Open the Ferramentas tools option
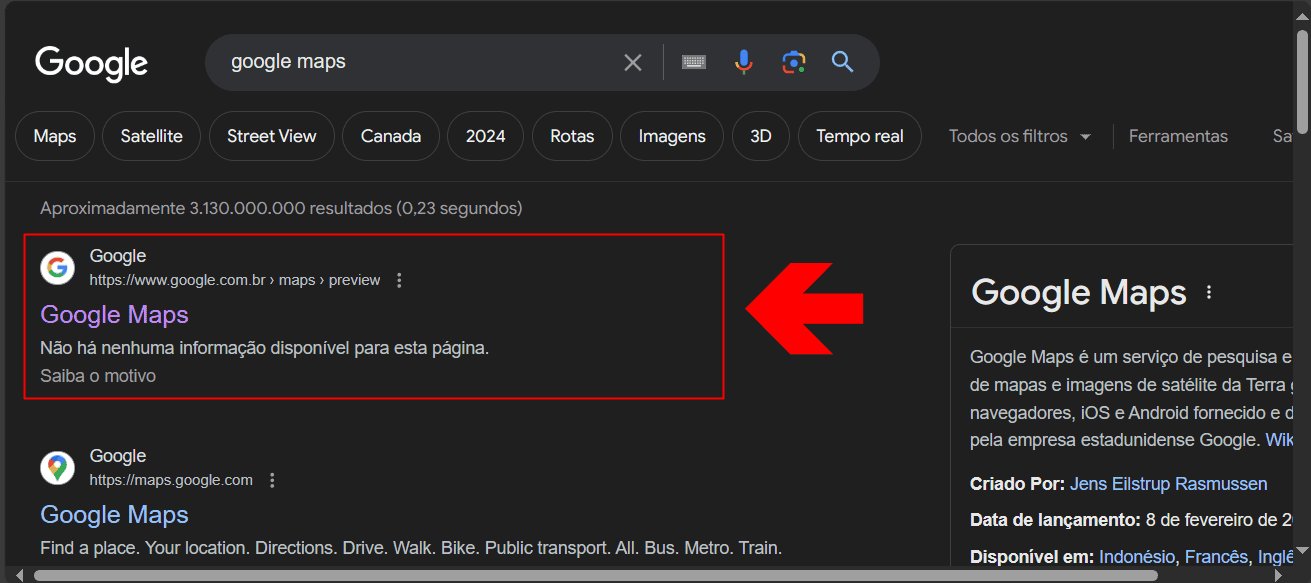The image size is (1311, 583). pos(1178,136)
